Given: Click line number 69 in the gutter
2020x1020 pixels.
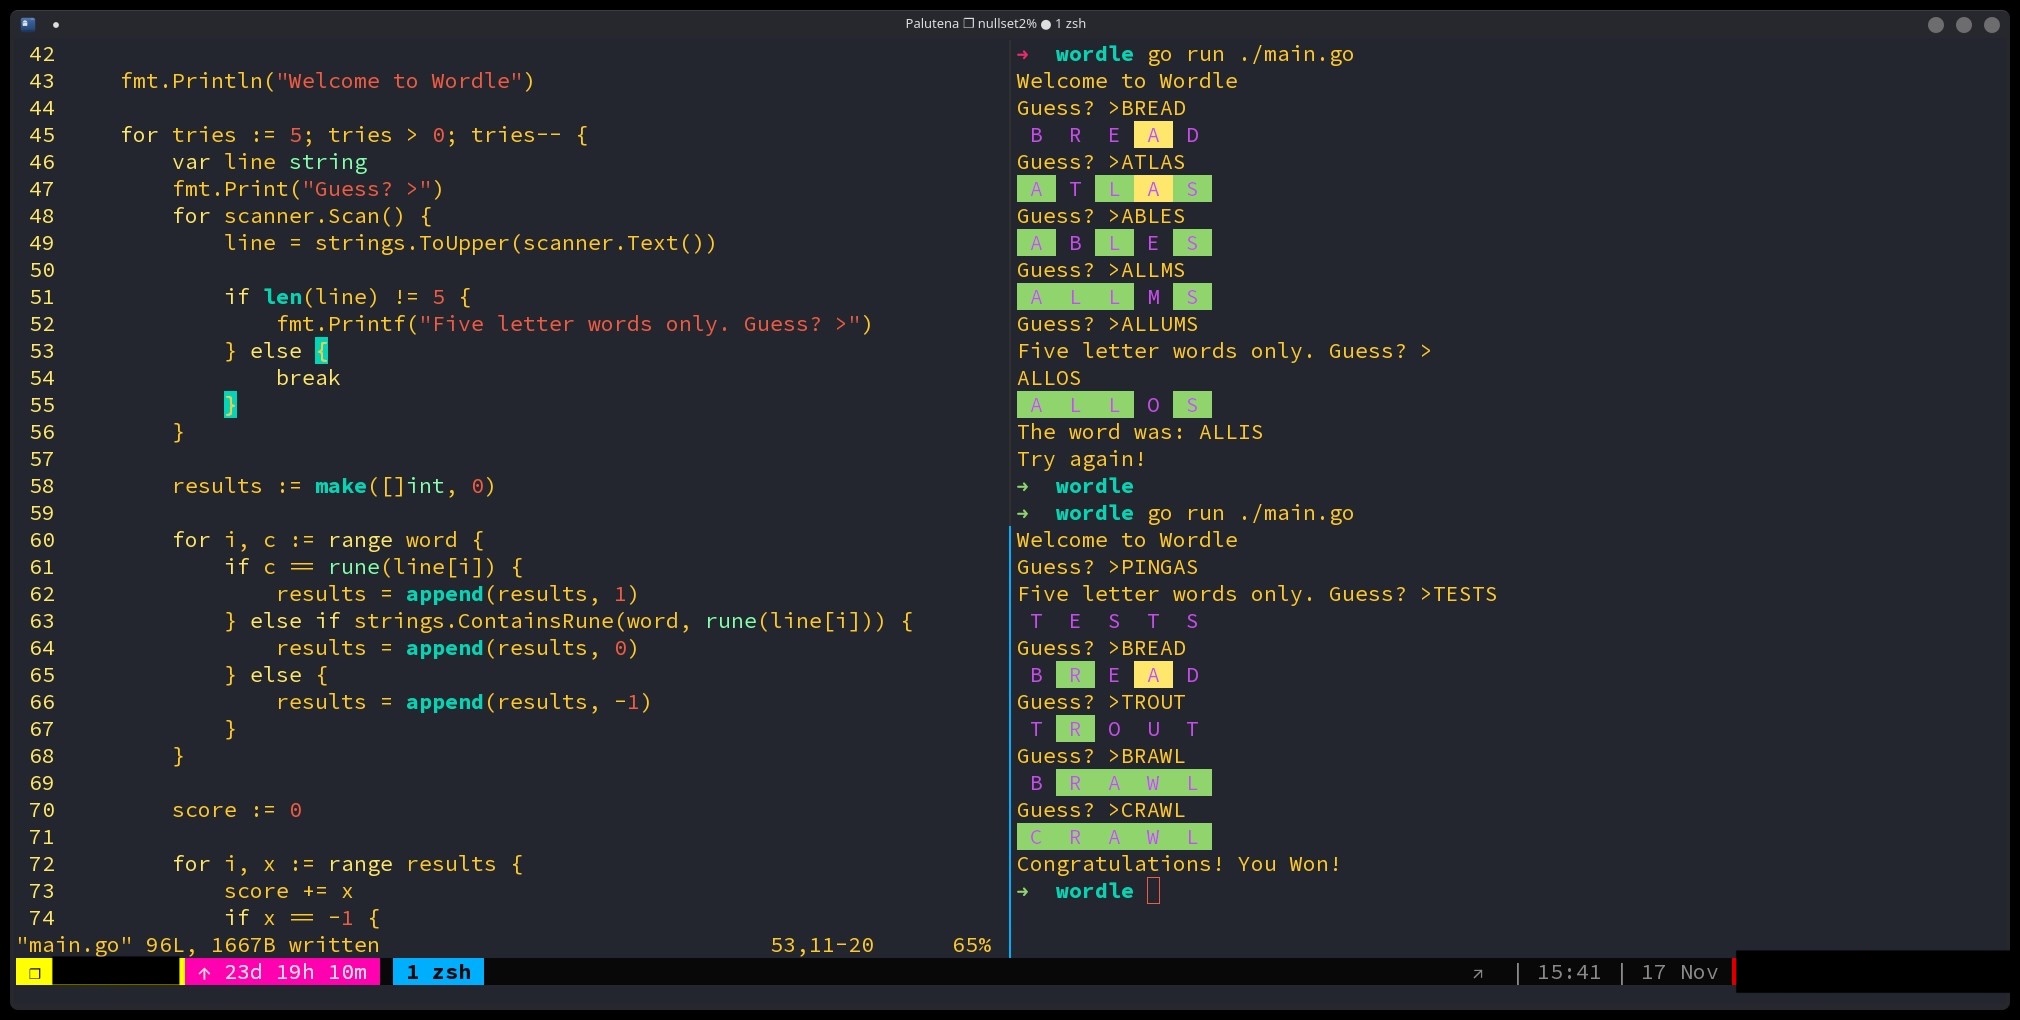Looking at the screenshot, I should click(x=42, y=783).
